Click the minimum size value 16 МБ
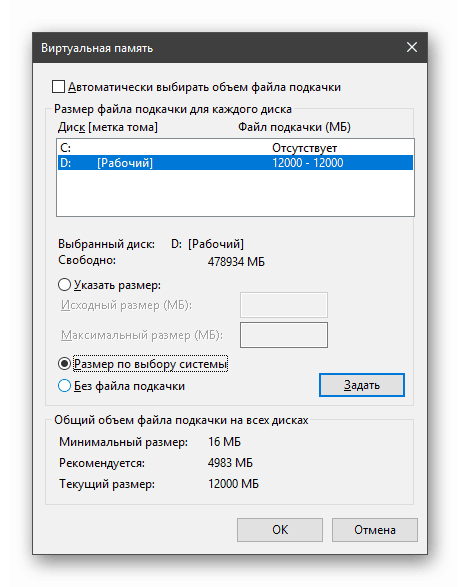Screen dimensions: 460x587 pyautogui.click(x=224, y=442)
